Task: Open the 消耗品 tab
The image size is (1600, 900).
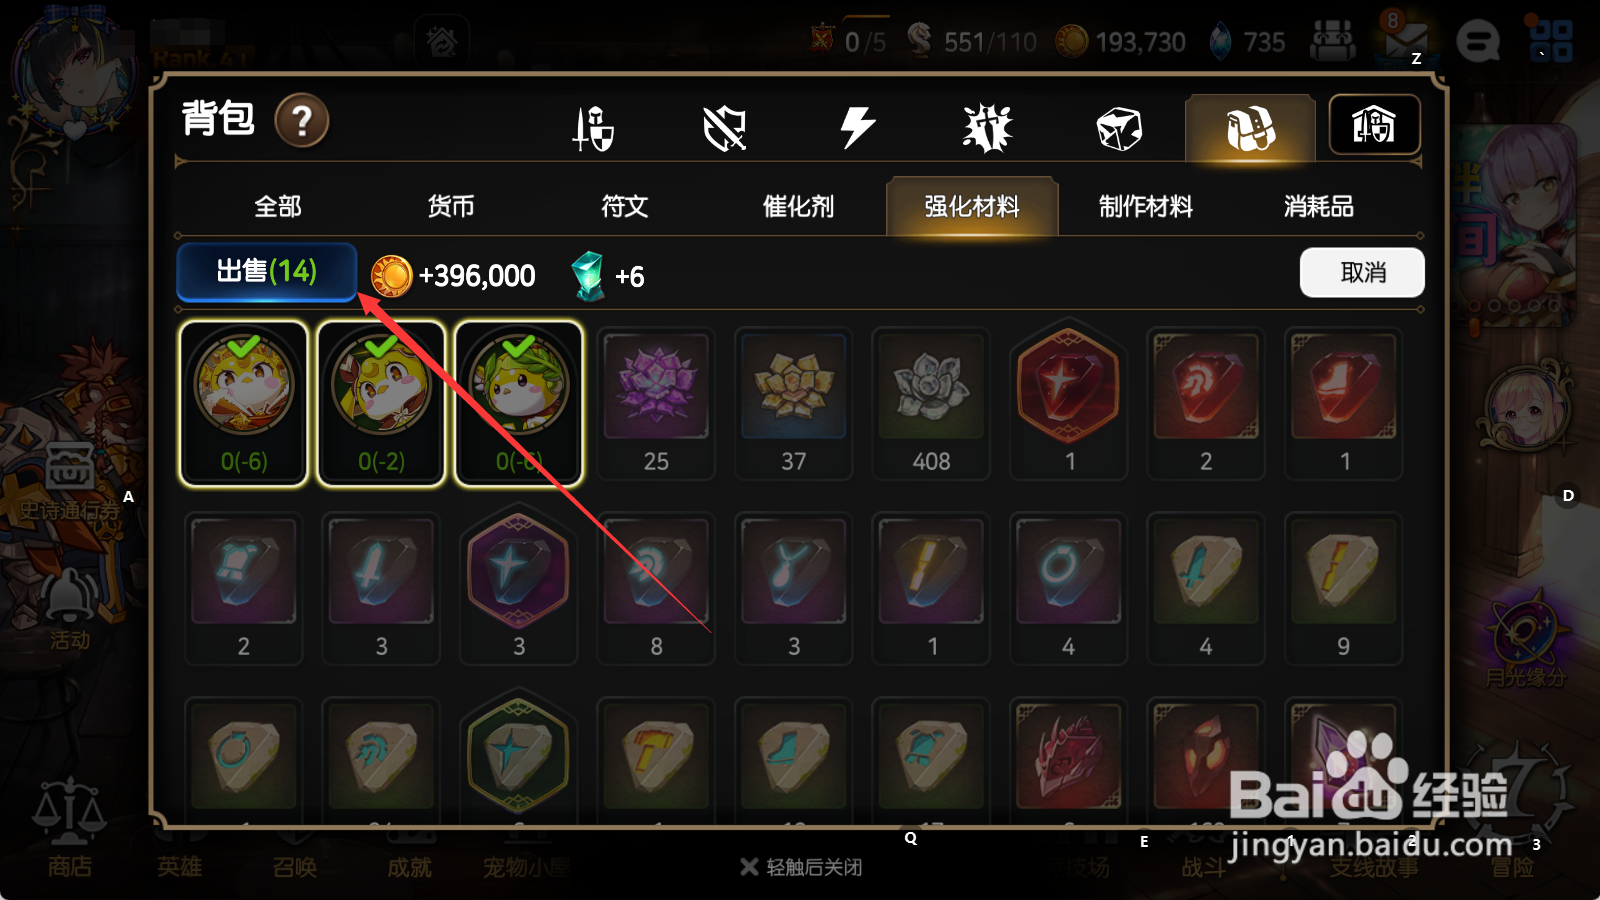Action: [x=1319, y=207]
